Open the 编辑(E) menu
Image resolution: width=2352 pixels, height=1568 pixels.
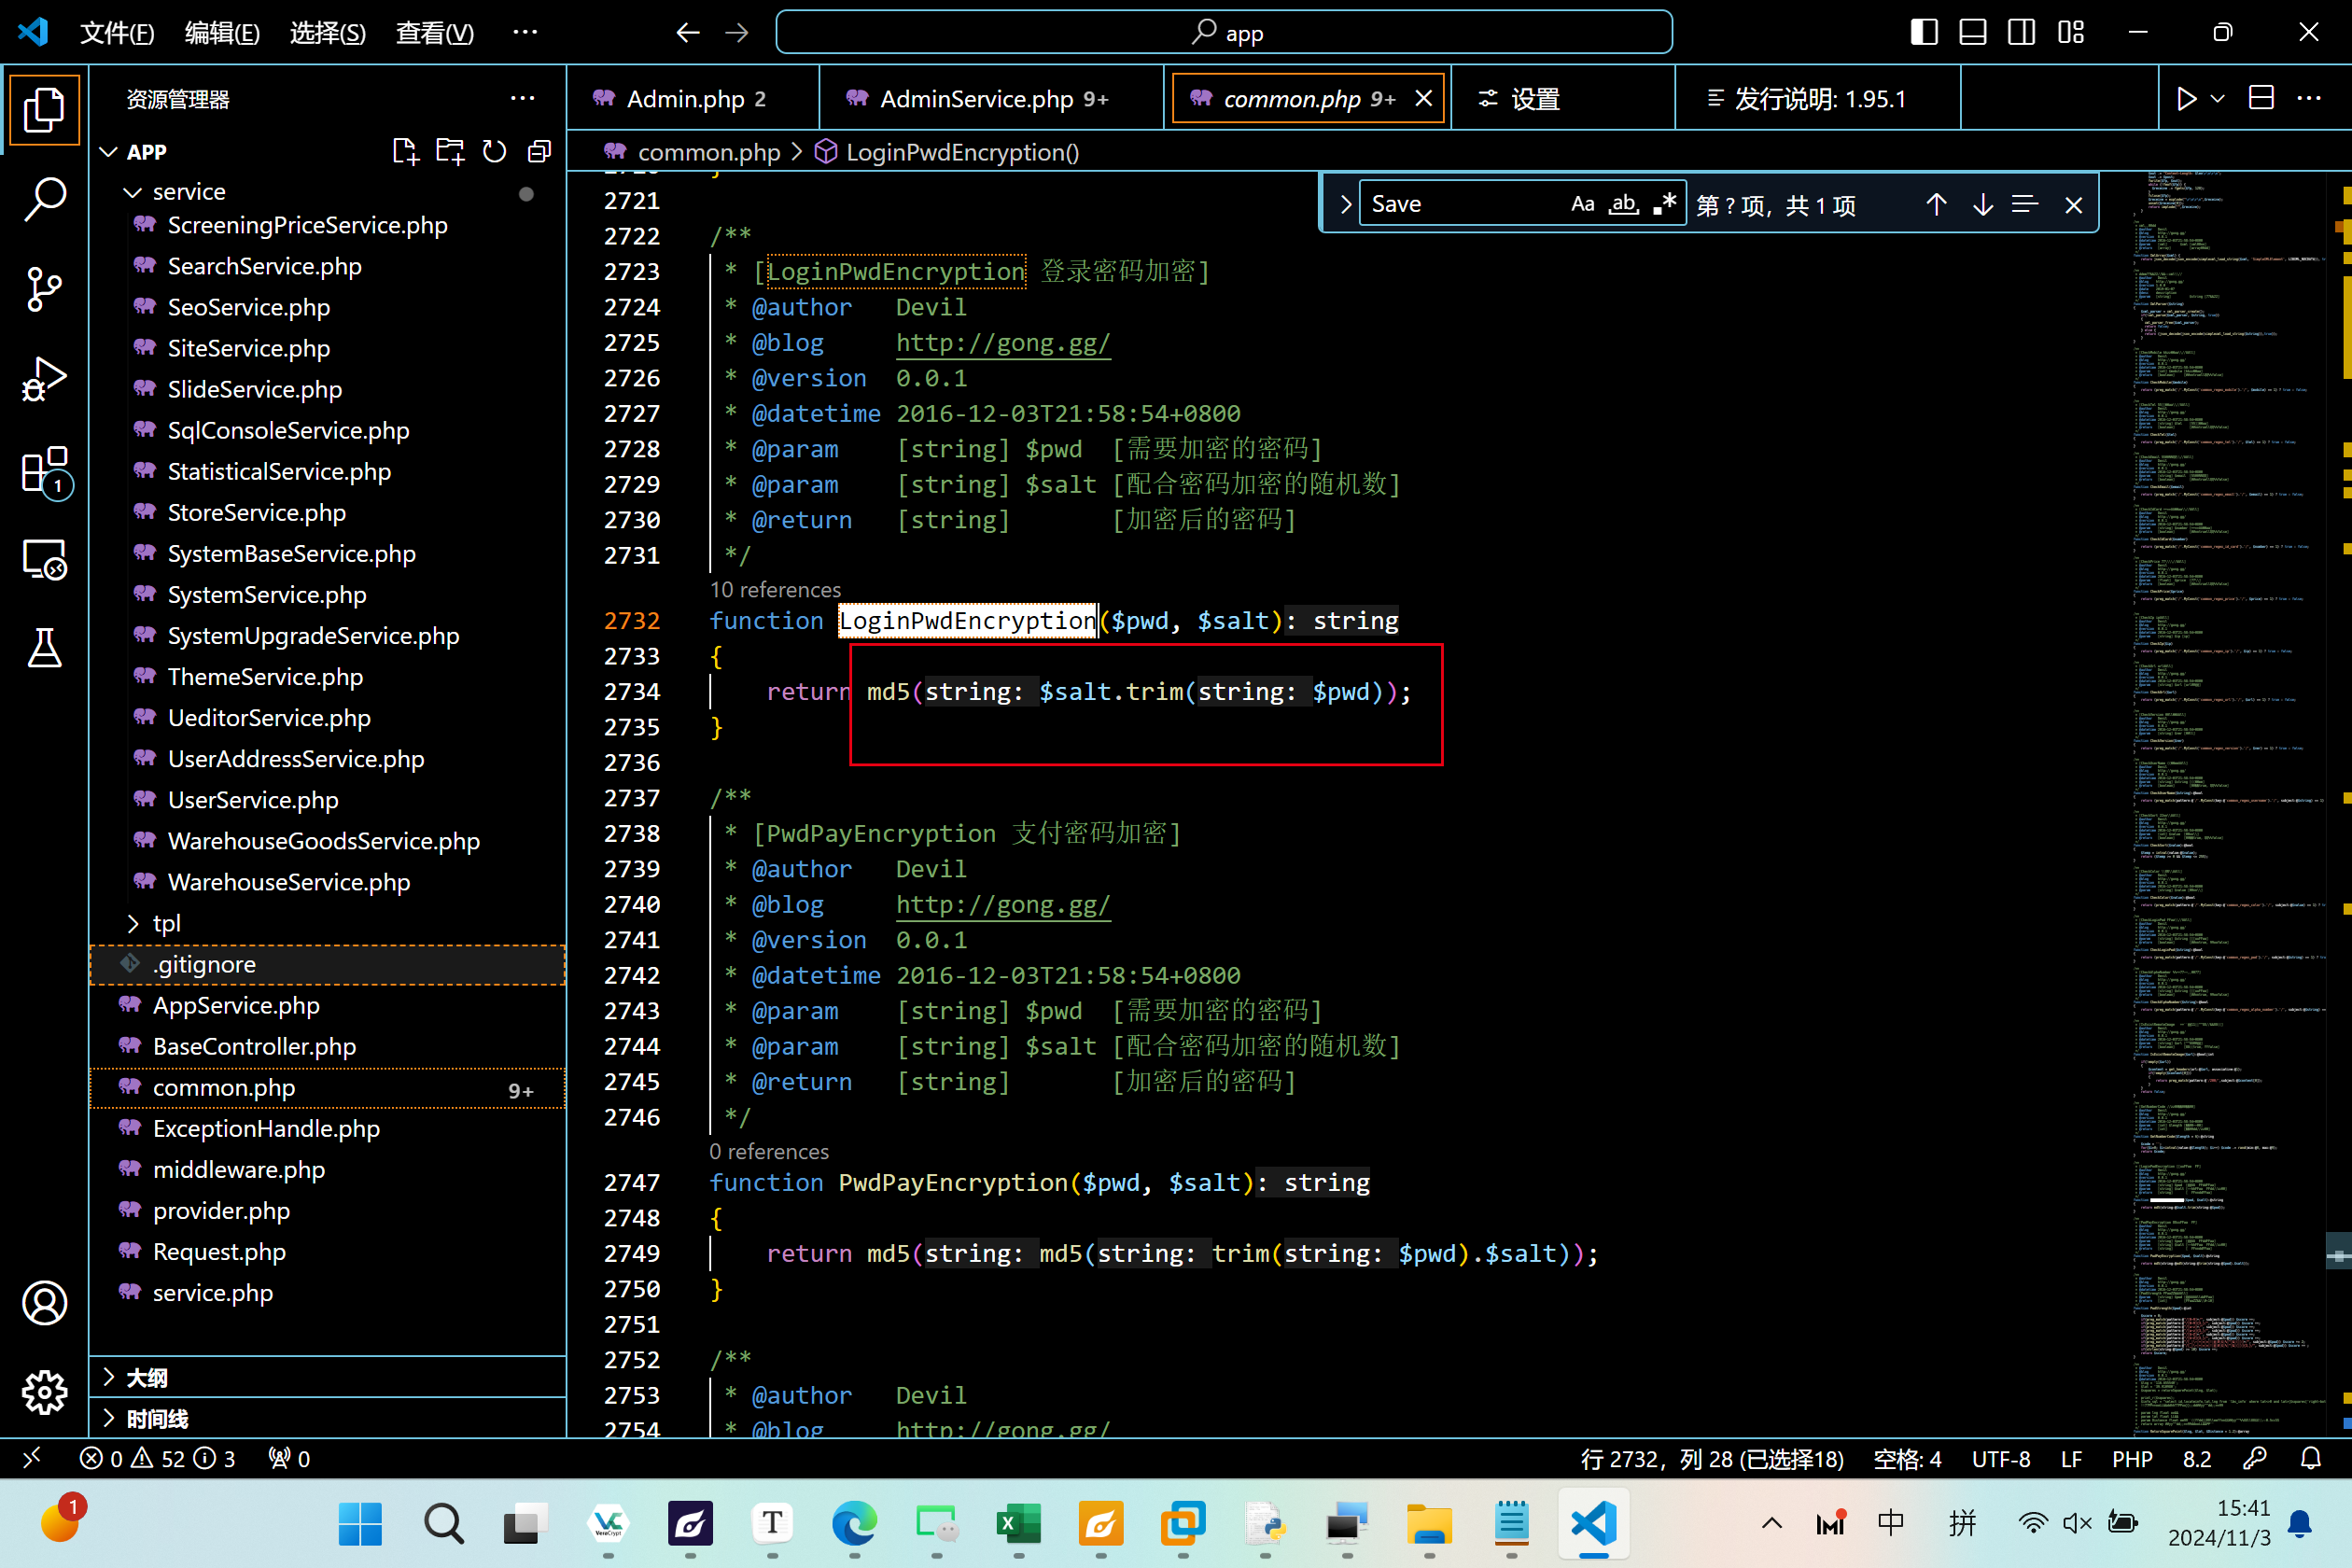tap(222, 33)
